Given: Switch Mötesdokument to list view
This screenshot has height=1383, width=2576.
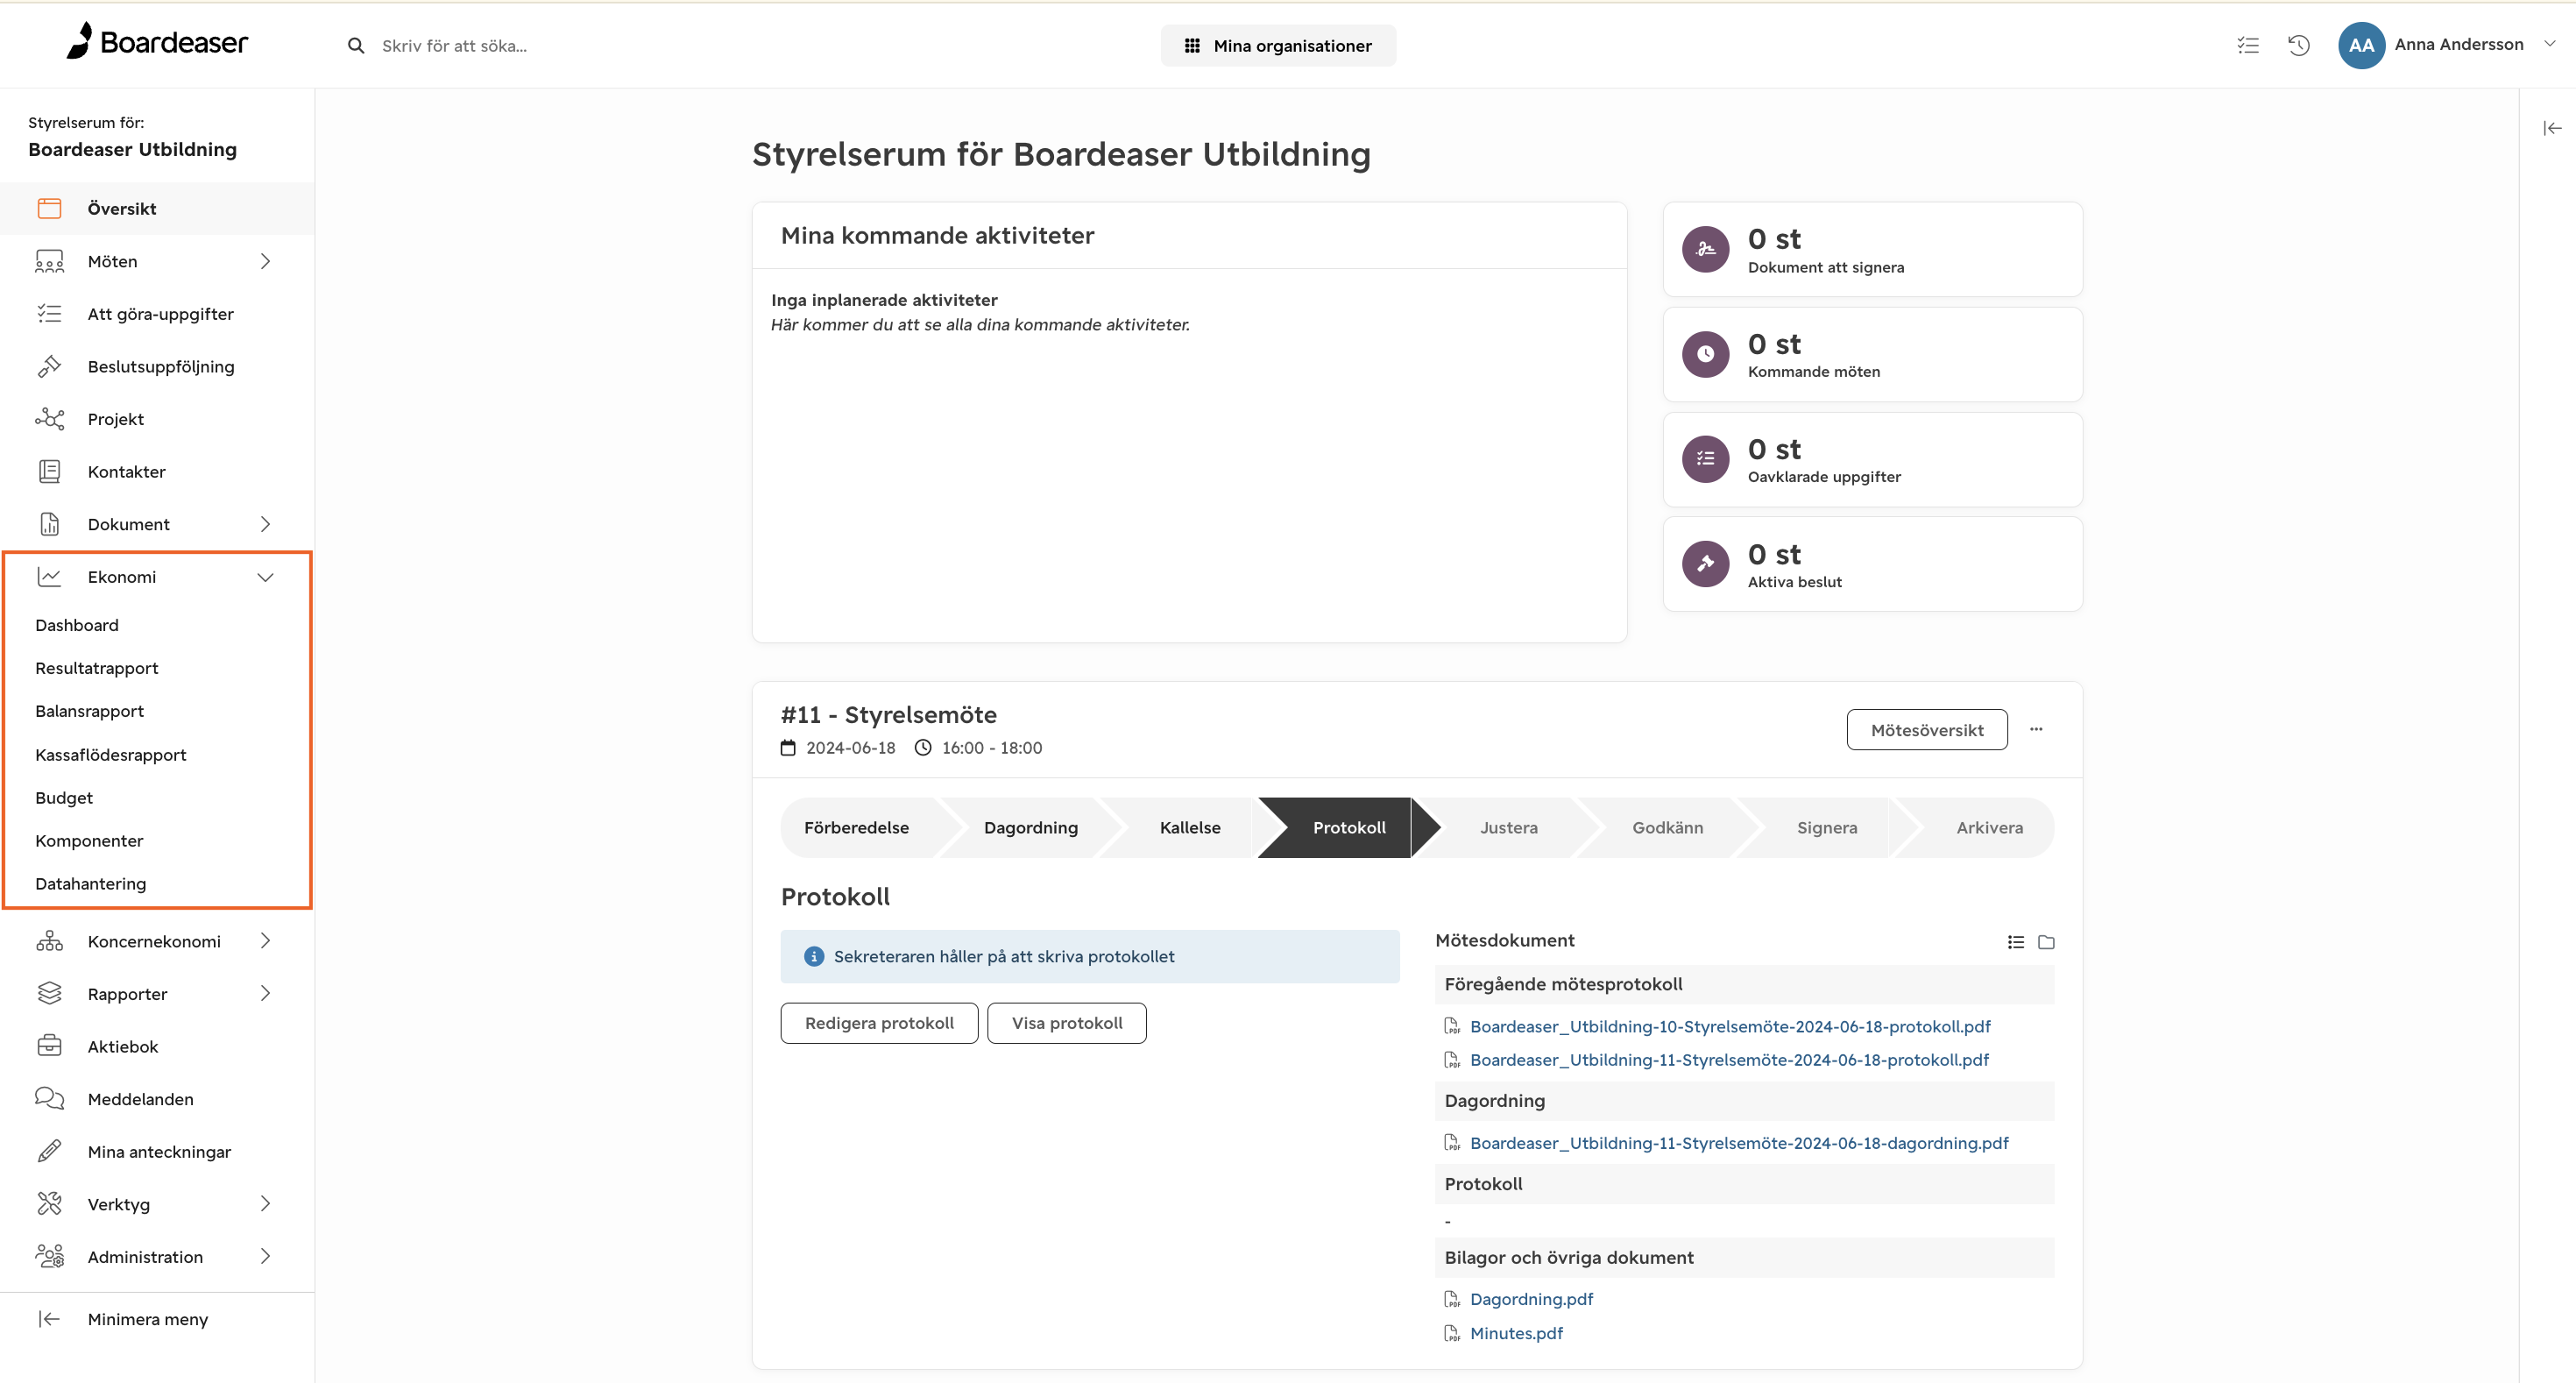Looking at the screenshot, I should coord(2015,941).
